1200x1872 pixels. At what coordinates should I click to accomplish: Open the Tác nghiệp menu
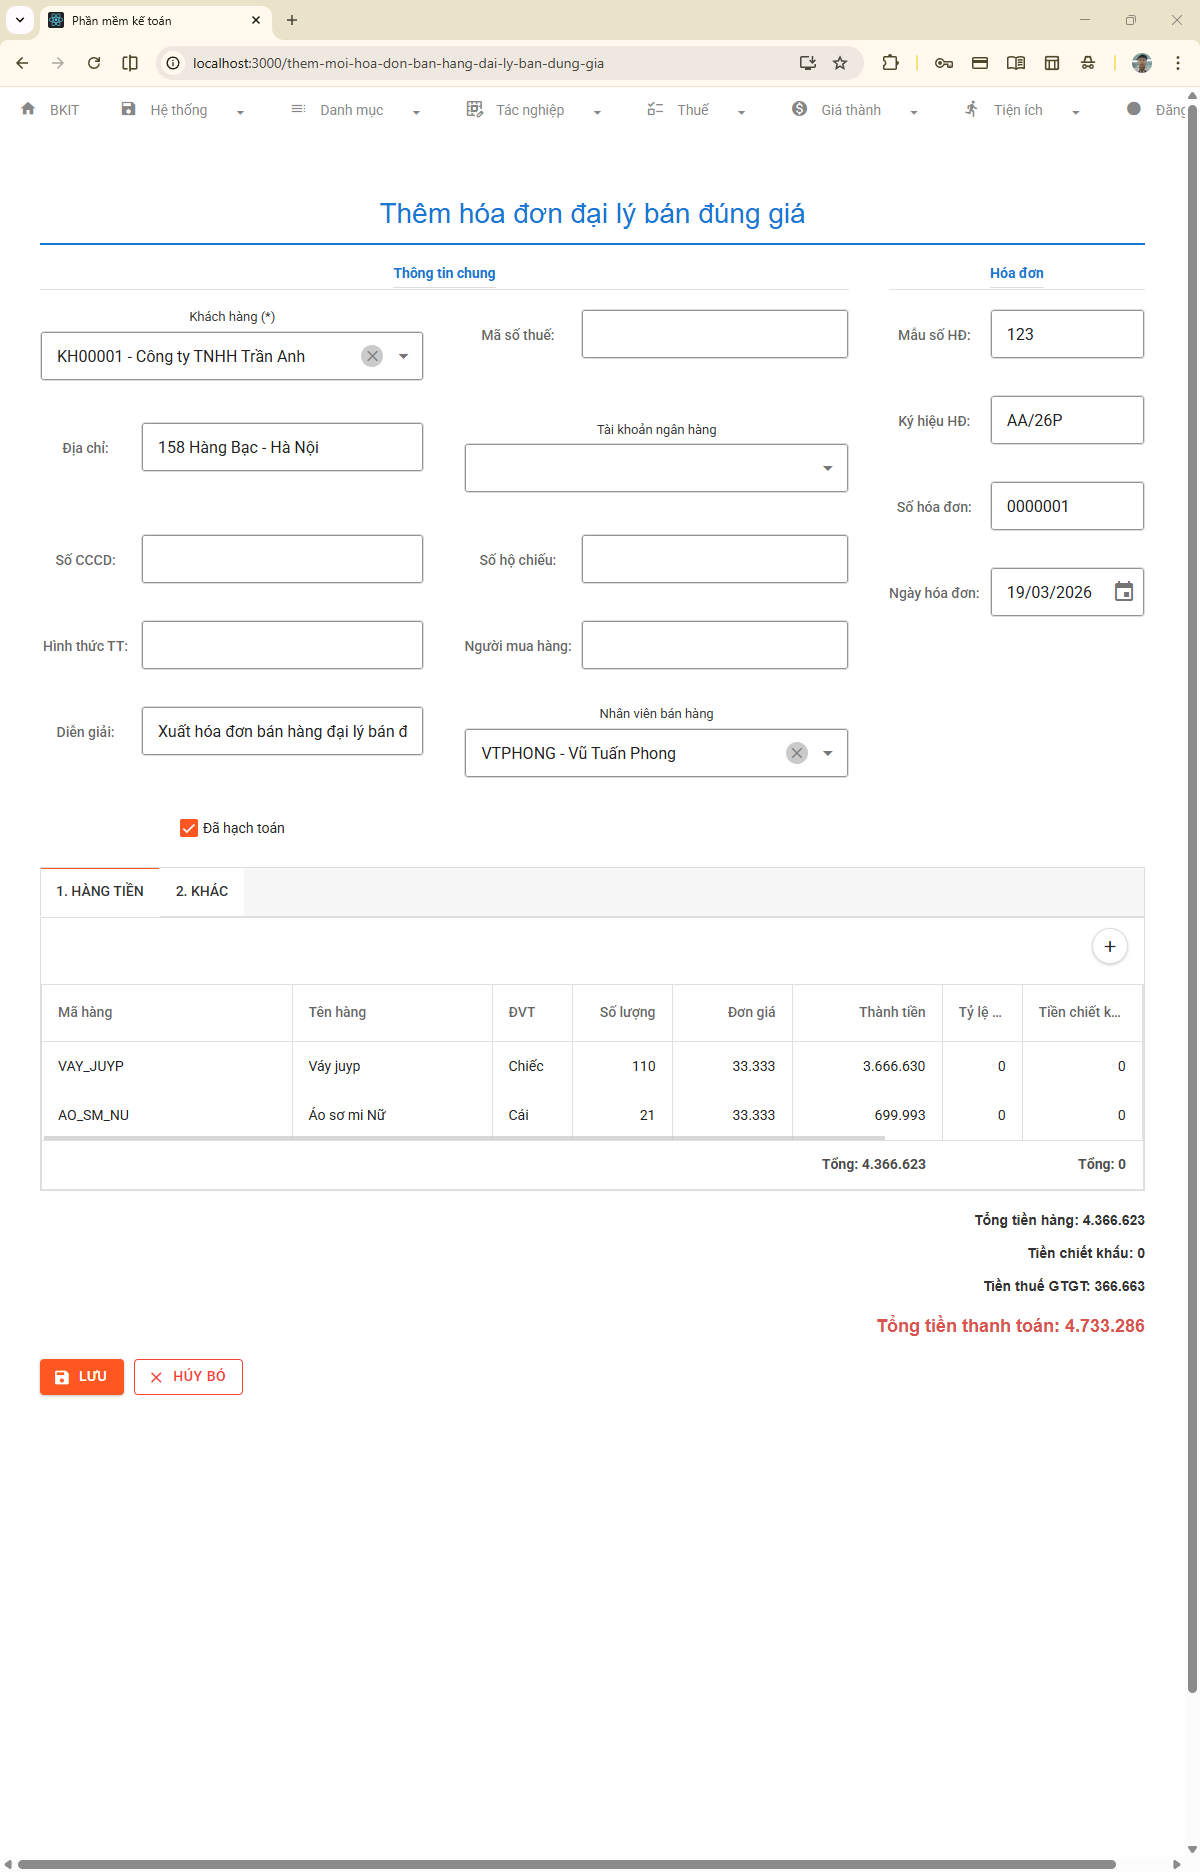[x=530, y=110]
